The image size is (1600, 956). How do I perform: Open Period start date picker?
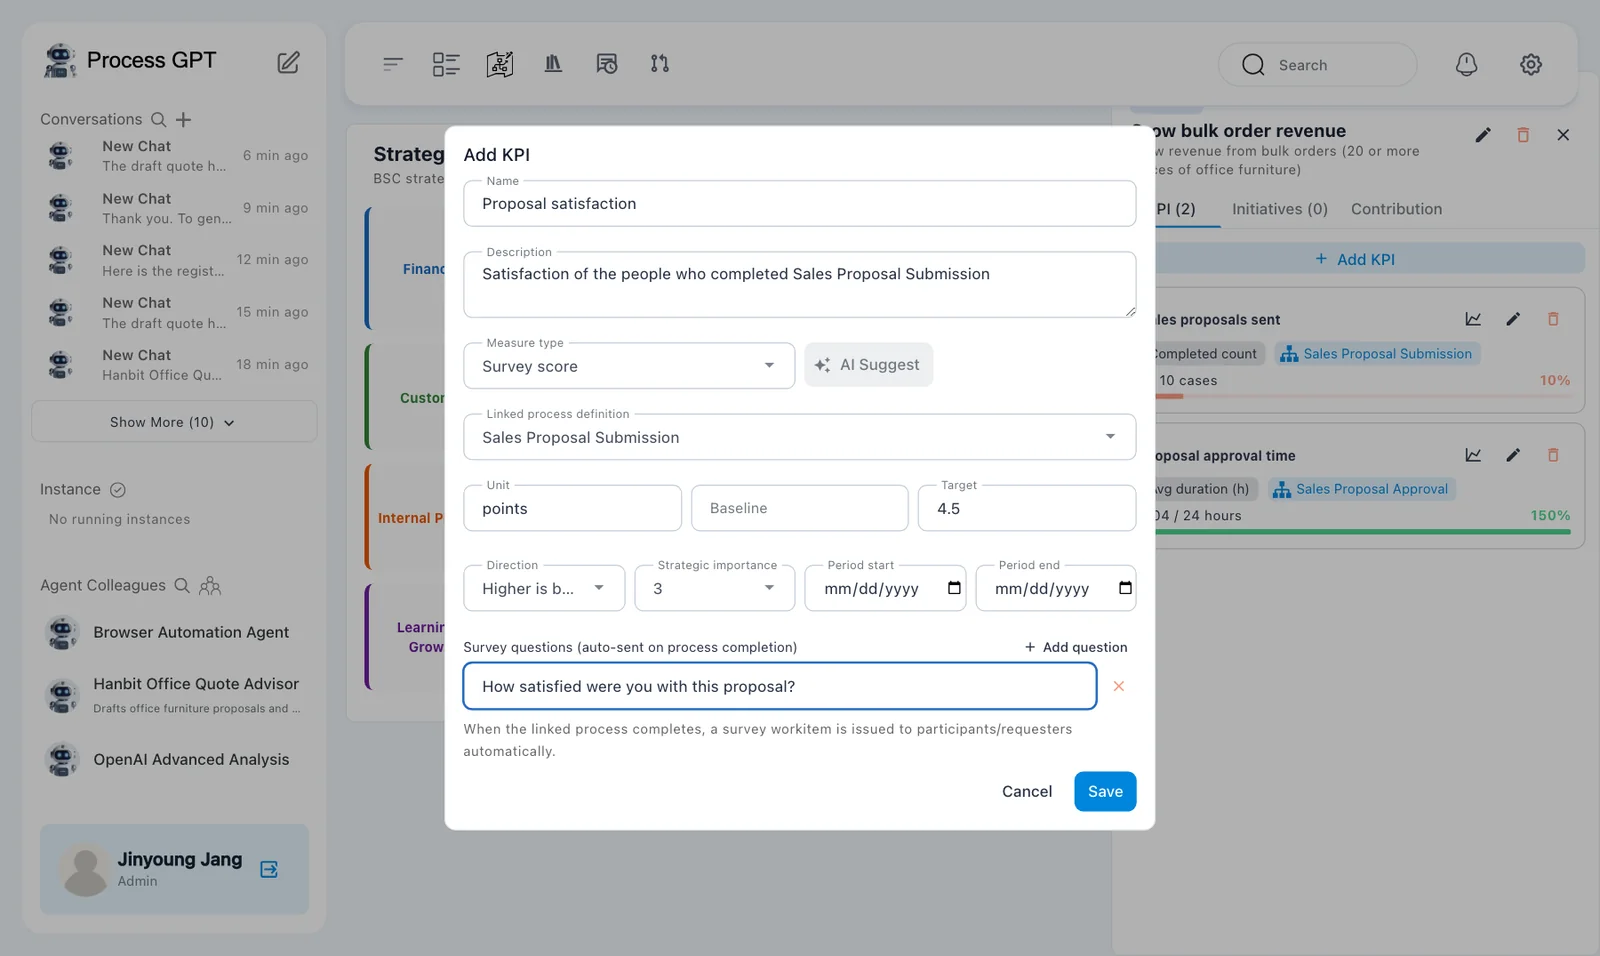pyautogui.click(x=954, y=588)
